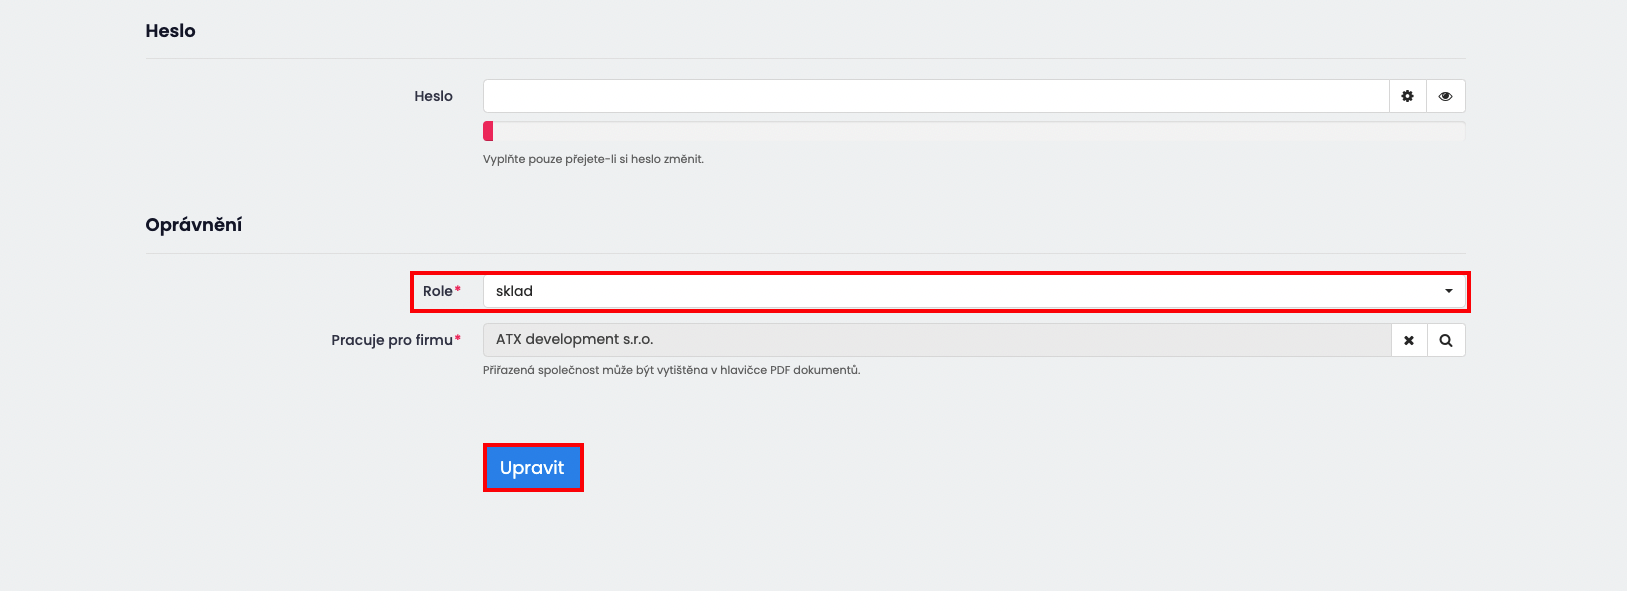Click hint text 'Vyplňte pouze přejete-li si heslo změnit.'

click(x=593, y=159)
